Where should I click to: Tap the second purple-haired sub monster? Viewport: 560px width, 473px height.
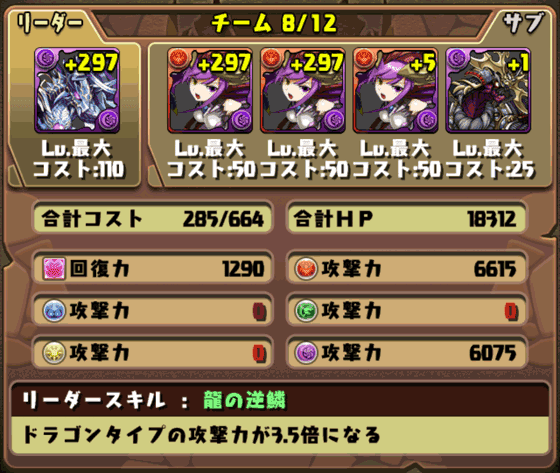pyautogui.click(x=302, y=90)
